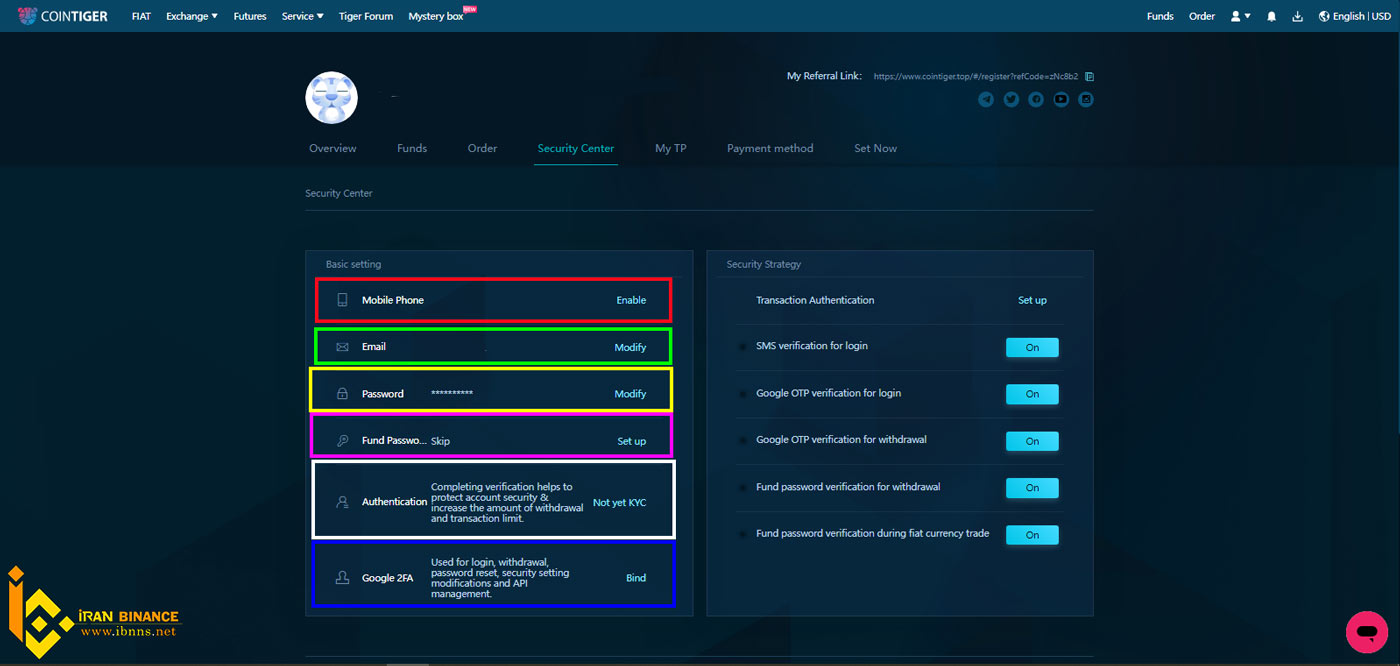Click the CoinTiger logo

[62, 16]
